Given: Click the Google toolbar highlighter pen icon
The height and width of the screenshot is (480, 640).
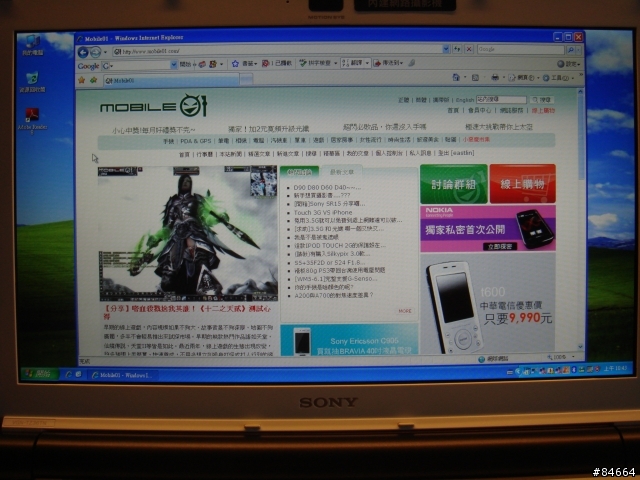Looking at the screenshot, I should pos(412,63).
